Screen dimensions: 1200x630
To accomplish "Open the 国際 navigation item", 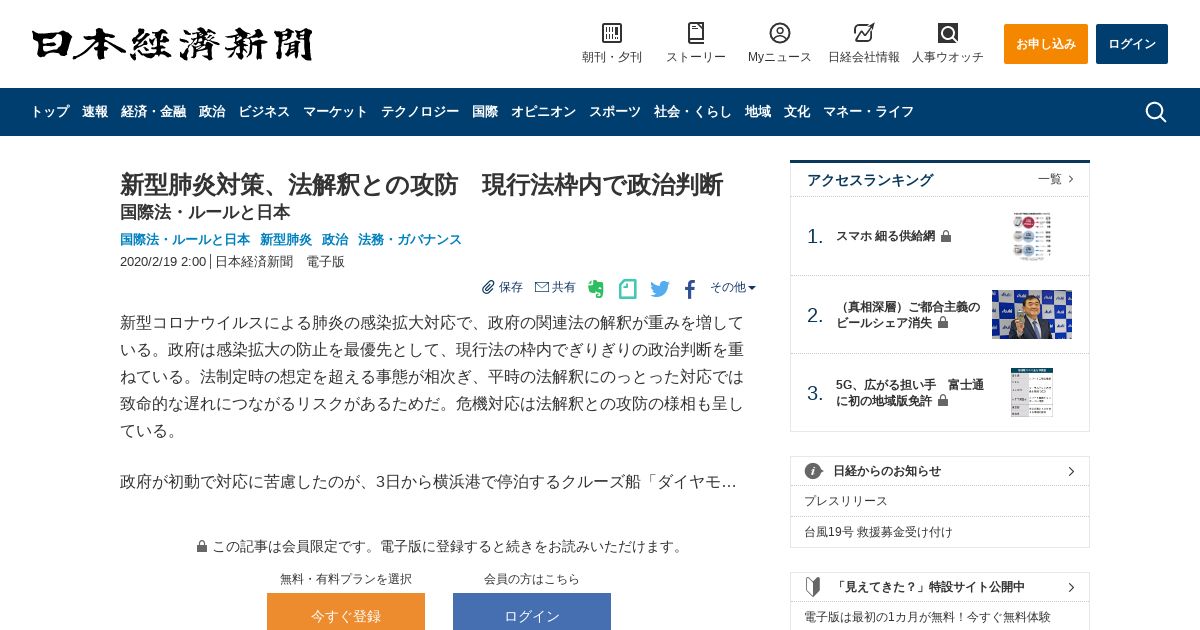I will (485, 112).
